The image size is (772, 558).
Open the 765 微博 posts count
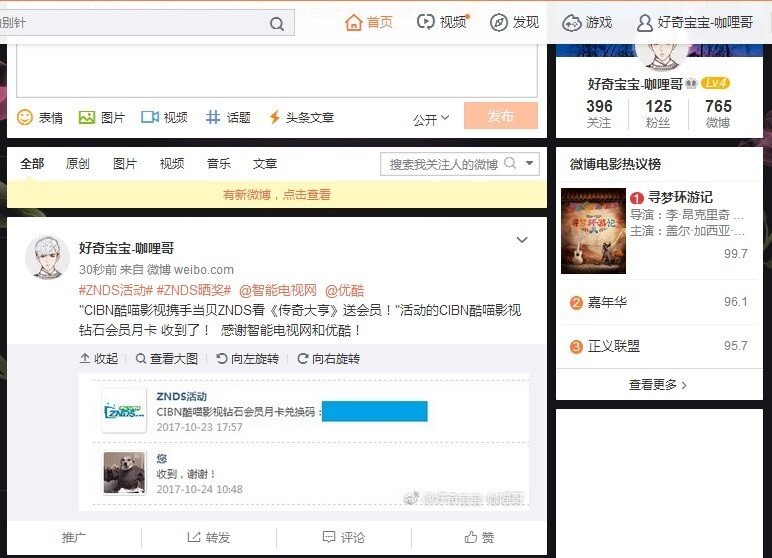coord(718,113)
